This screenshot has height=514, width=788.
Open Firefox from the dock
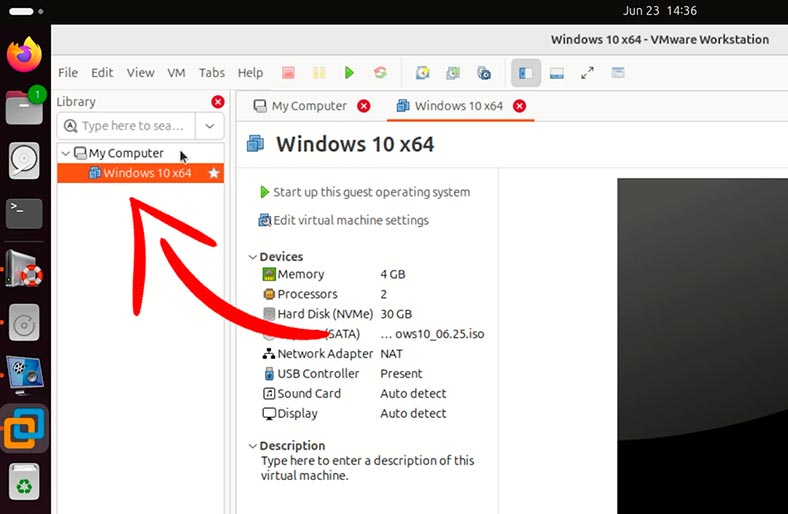[24, 54]
